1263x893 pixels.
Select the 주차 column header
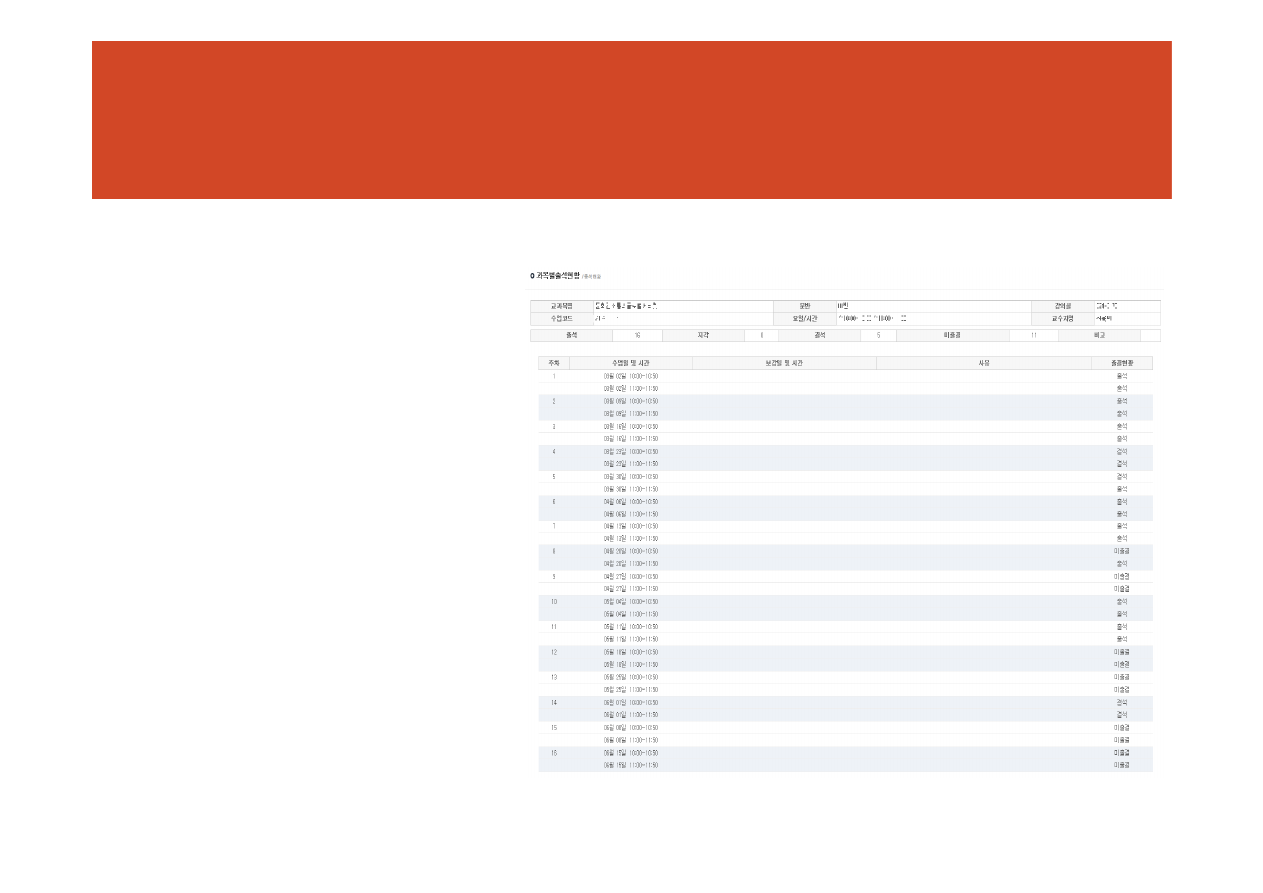coord(553,363)
